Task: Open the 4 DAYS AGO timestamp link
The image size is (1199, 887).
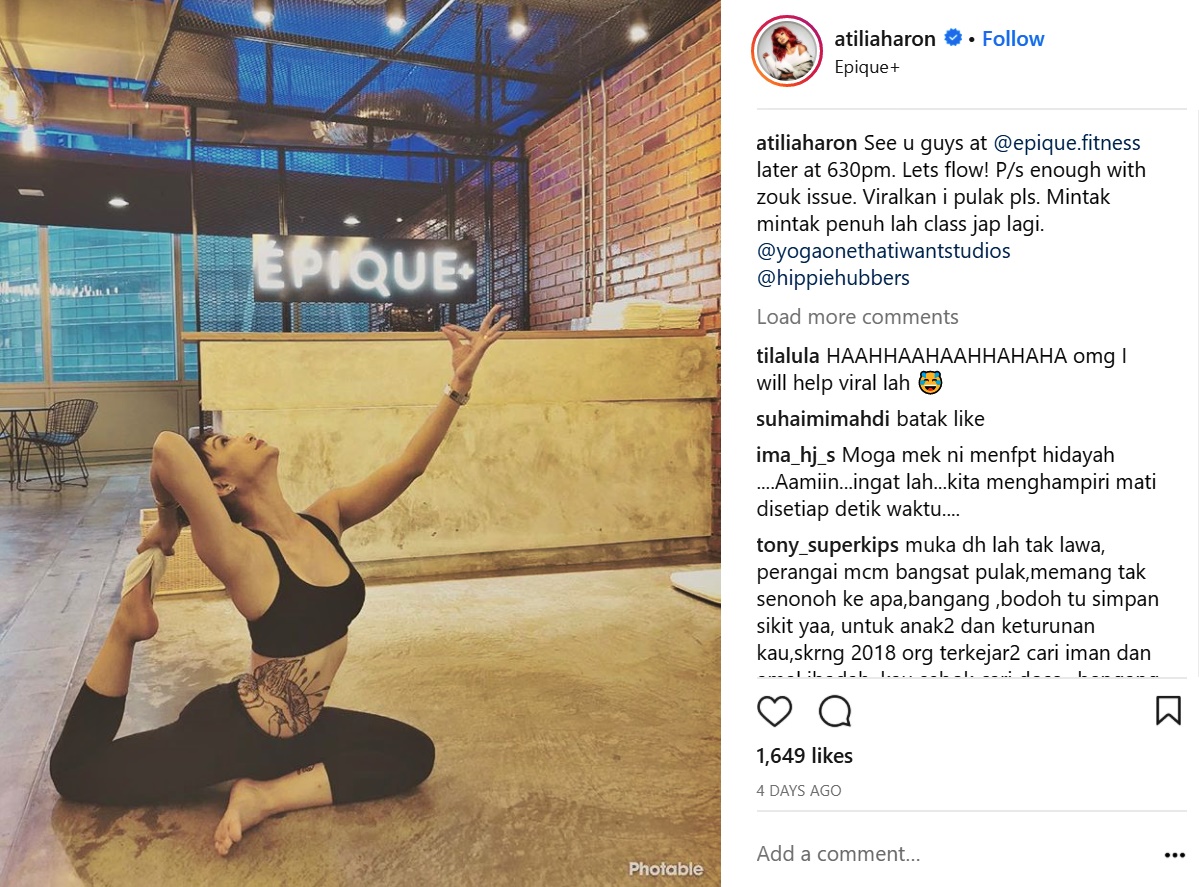Action: click(x=798, y=791)
